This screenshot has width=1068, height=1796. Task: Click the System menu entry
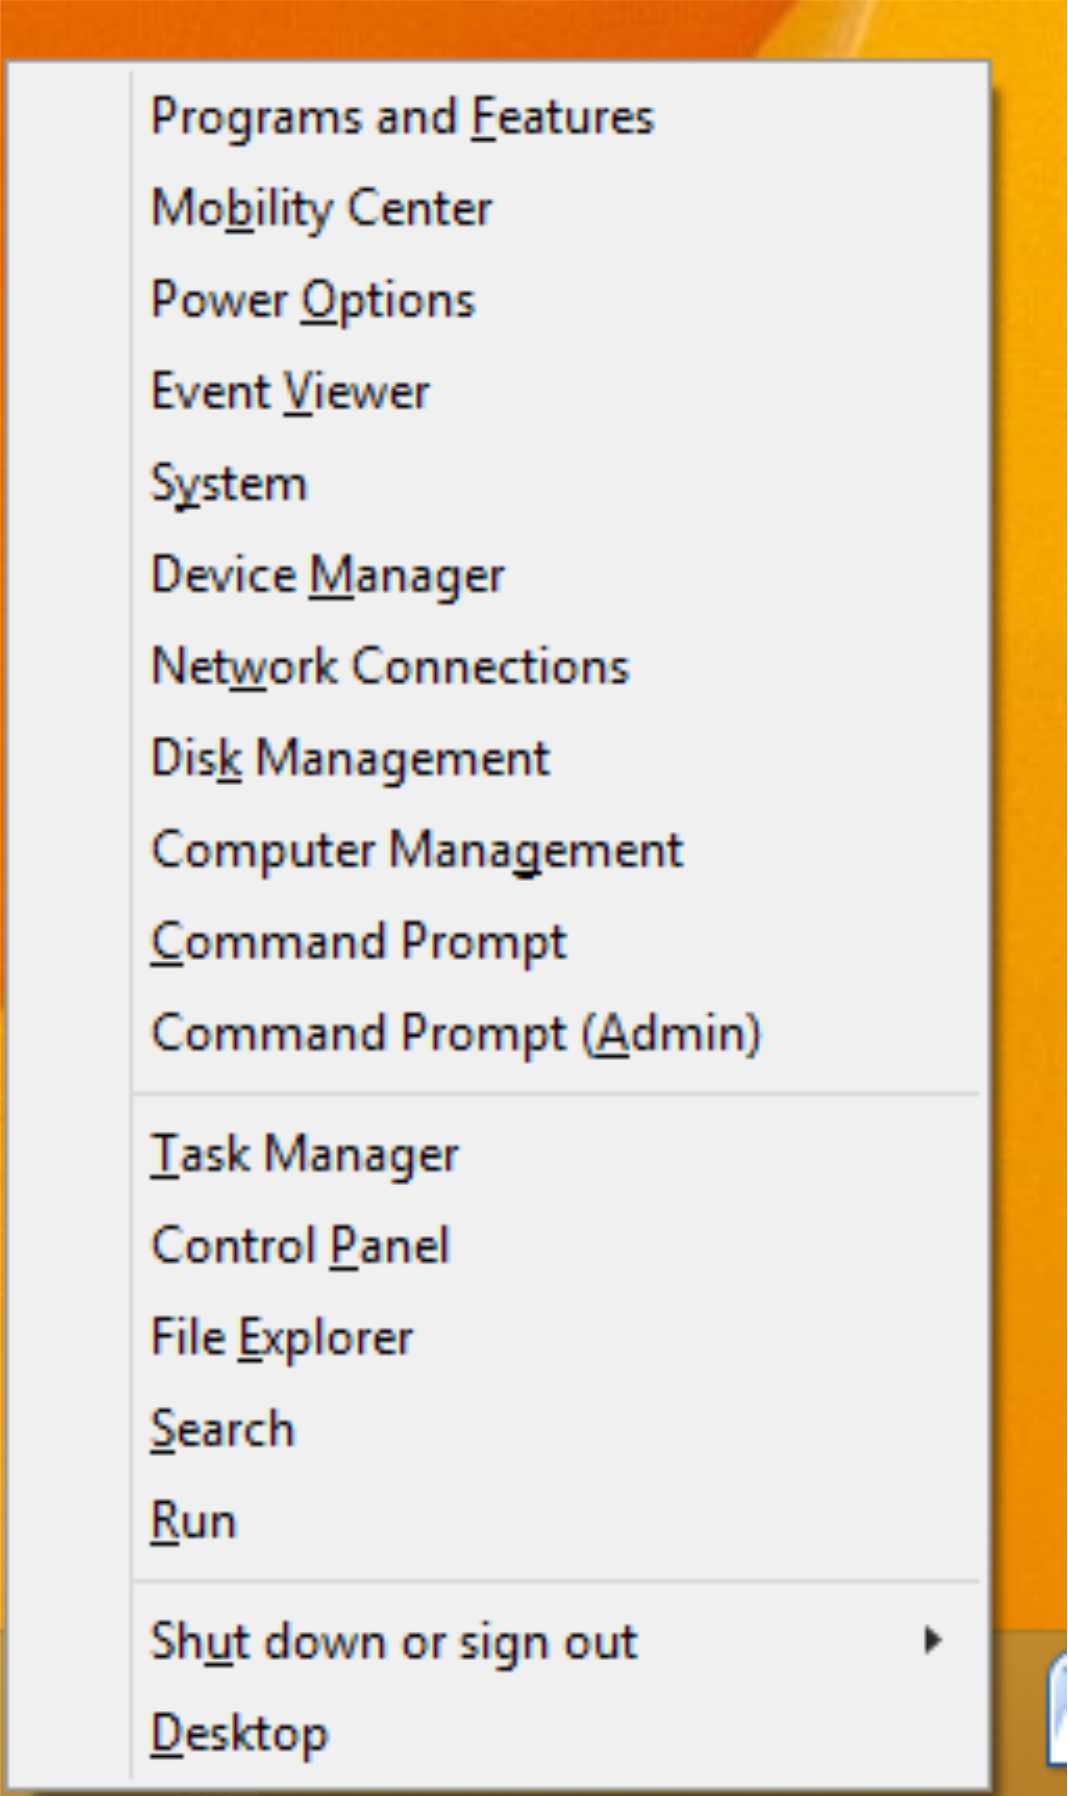[229, 484]
